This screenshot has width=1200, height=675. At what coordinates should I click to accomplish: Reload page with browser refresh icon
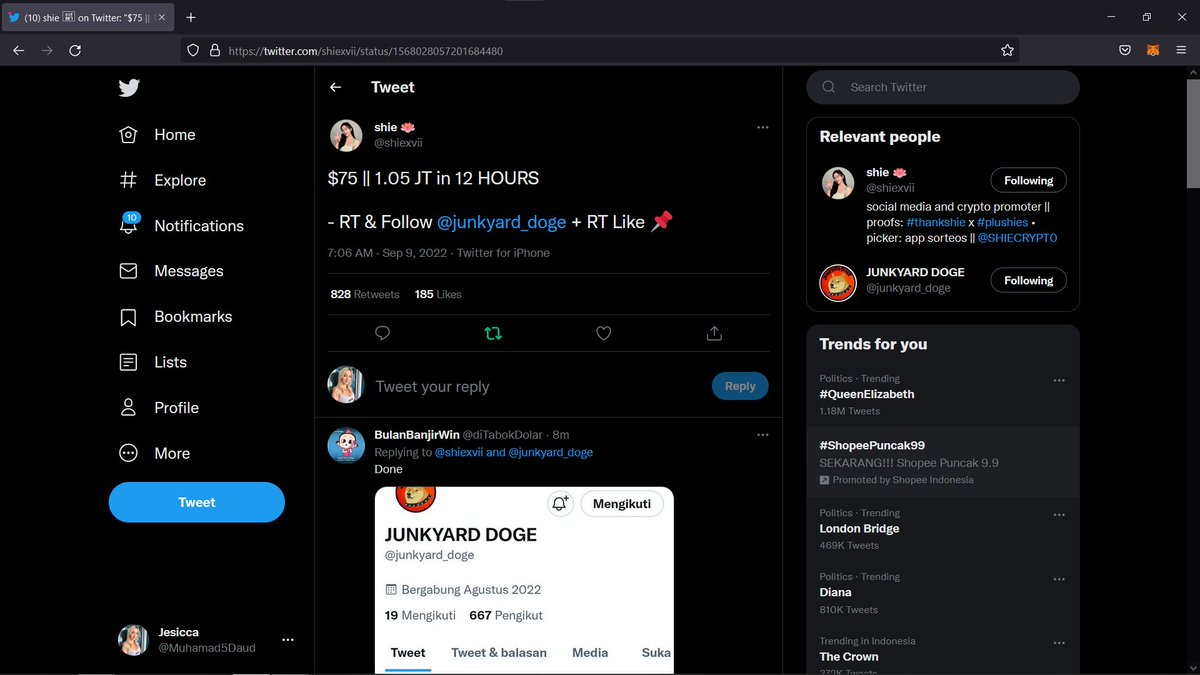click(75, 50)
